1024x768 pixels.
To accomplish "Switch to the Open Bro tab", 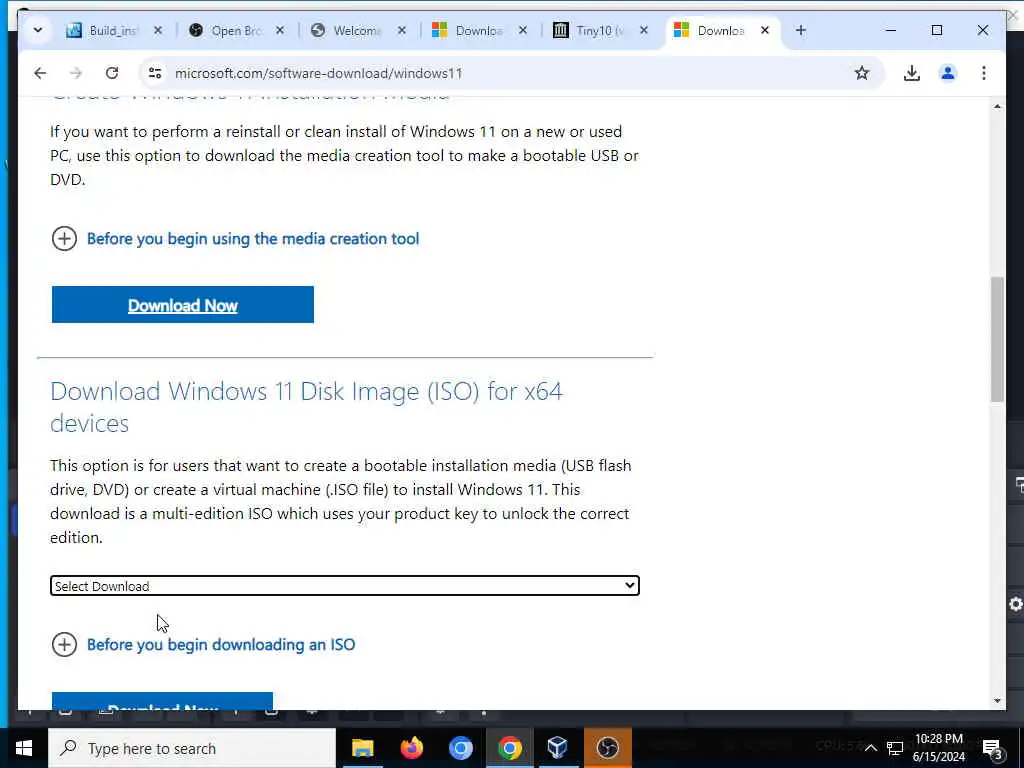I will click(x=227, y=31).
